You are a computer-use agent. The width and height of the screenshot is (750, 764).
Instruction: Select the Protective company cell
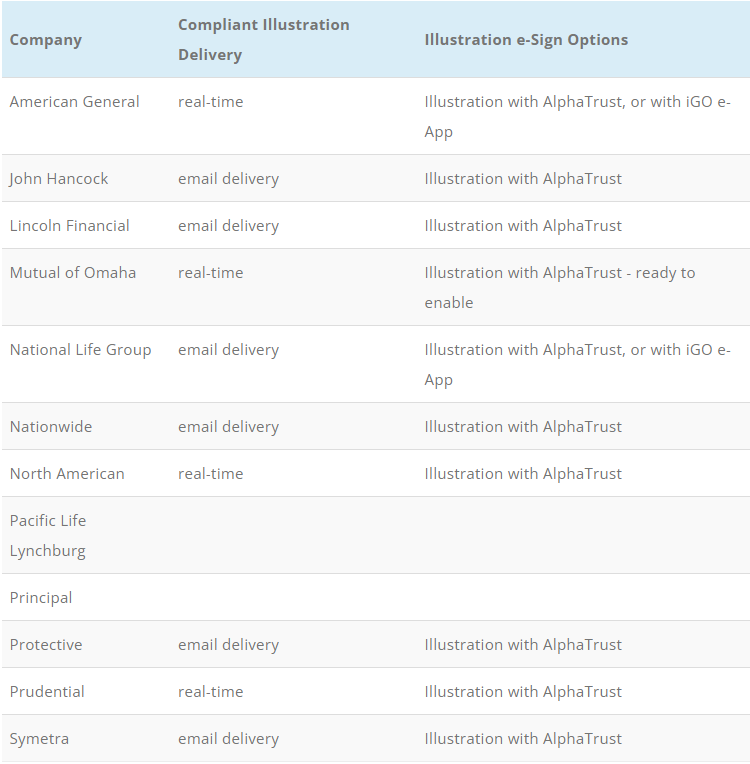click(x=46, y=645)
